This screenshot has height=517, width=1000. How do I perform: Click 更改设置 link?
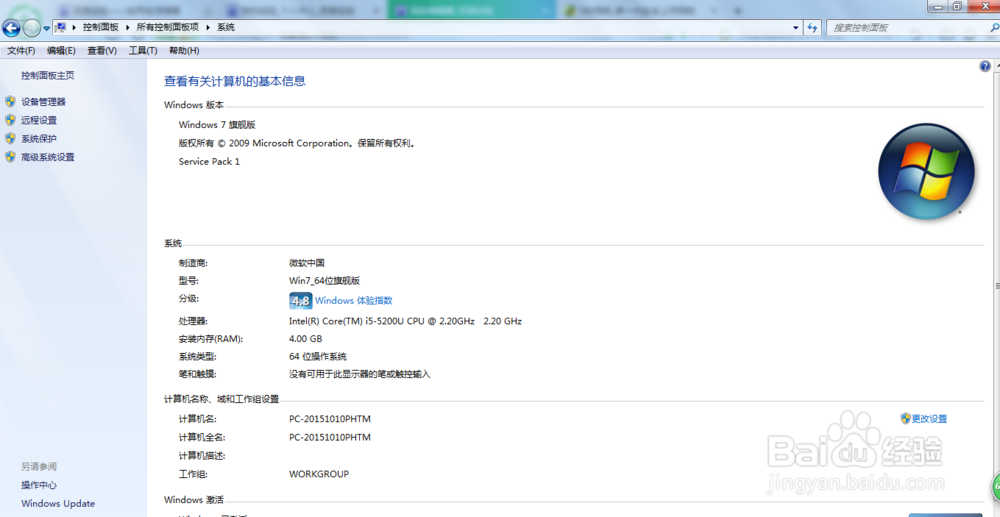[x=929, y=419]
